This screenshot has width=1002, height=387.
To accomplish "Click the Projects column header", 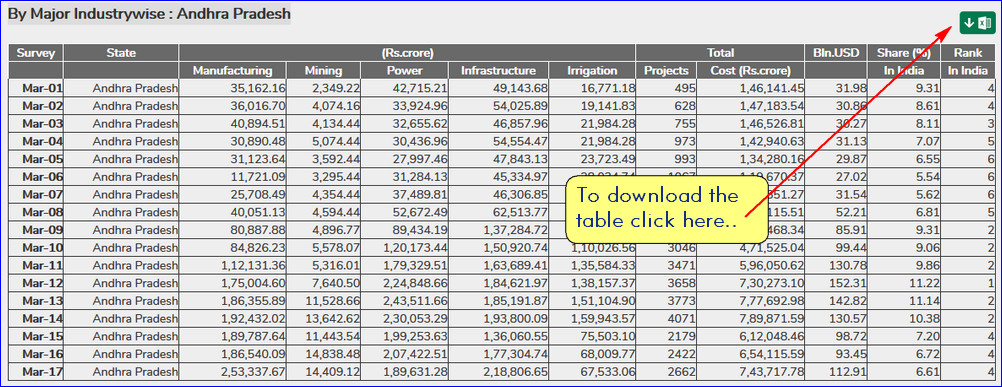I will click(667, 71).
